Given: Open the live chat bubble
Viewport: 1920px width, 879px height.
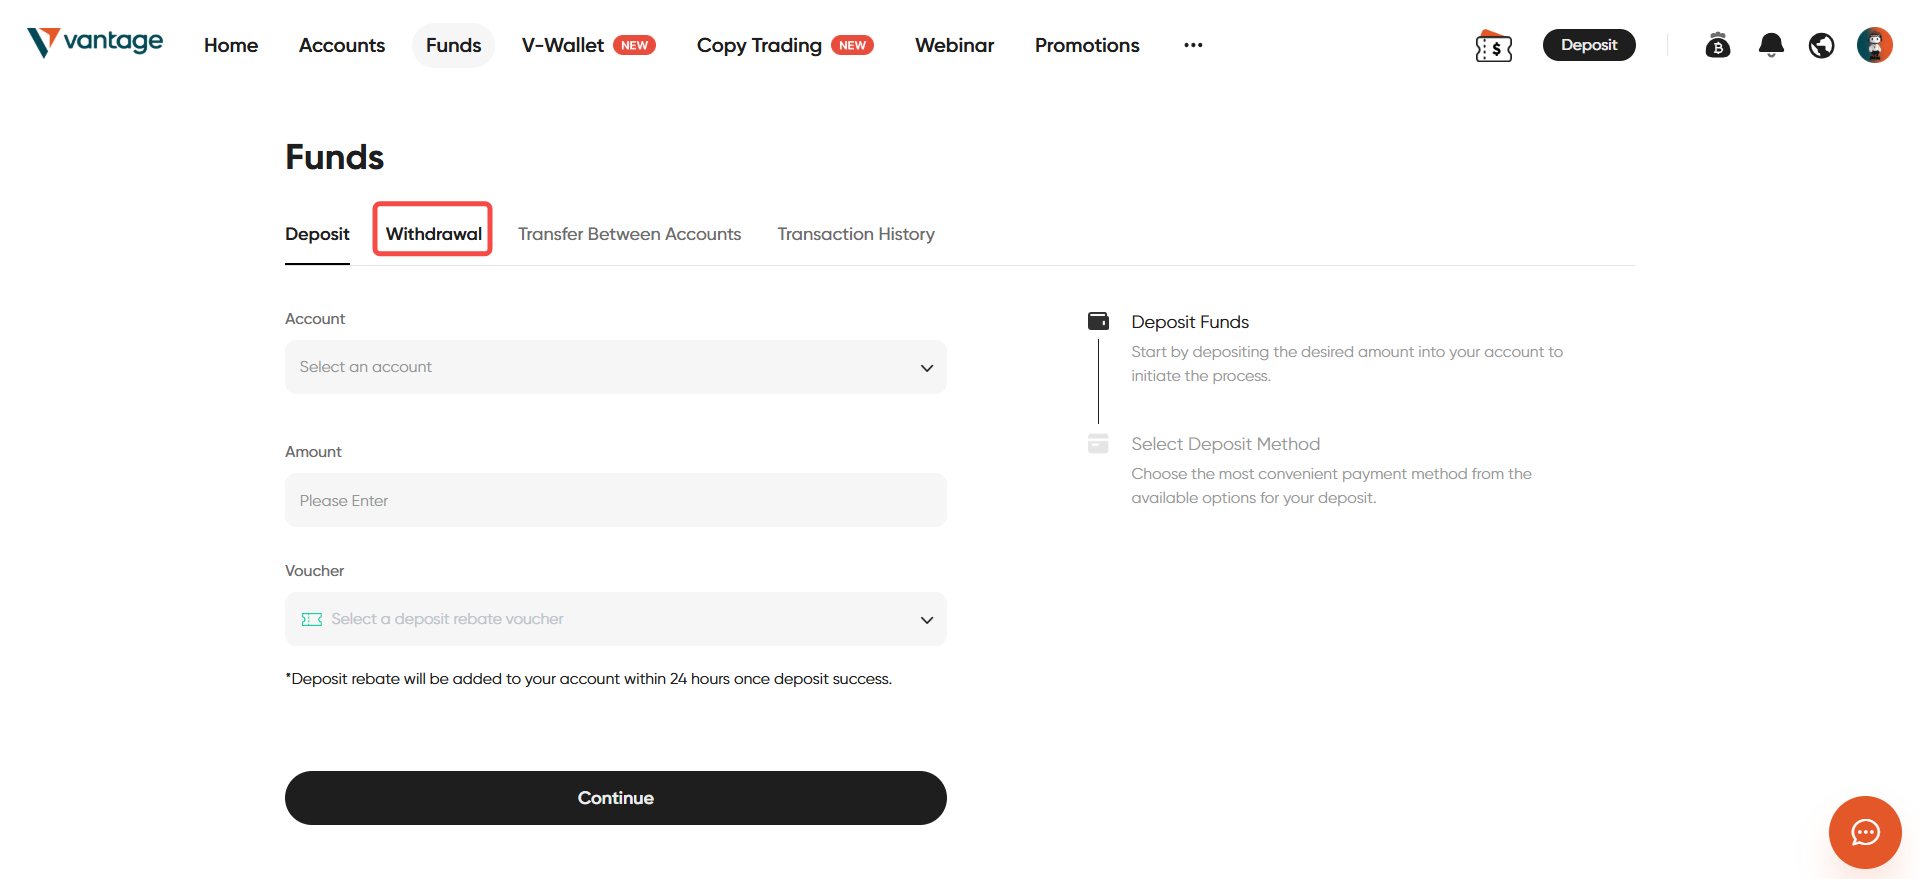Looking at the screenshot, I should point(1864,832).
